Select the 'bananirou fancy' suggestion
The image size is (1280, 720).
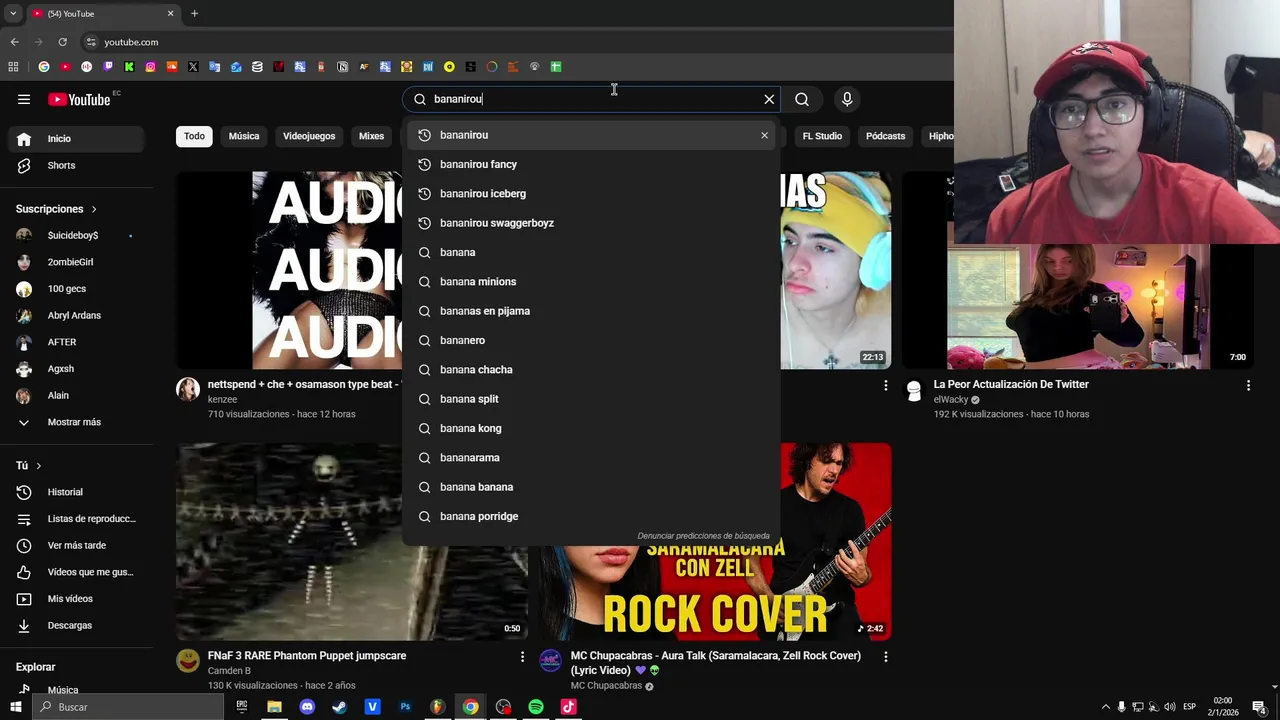590,164
